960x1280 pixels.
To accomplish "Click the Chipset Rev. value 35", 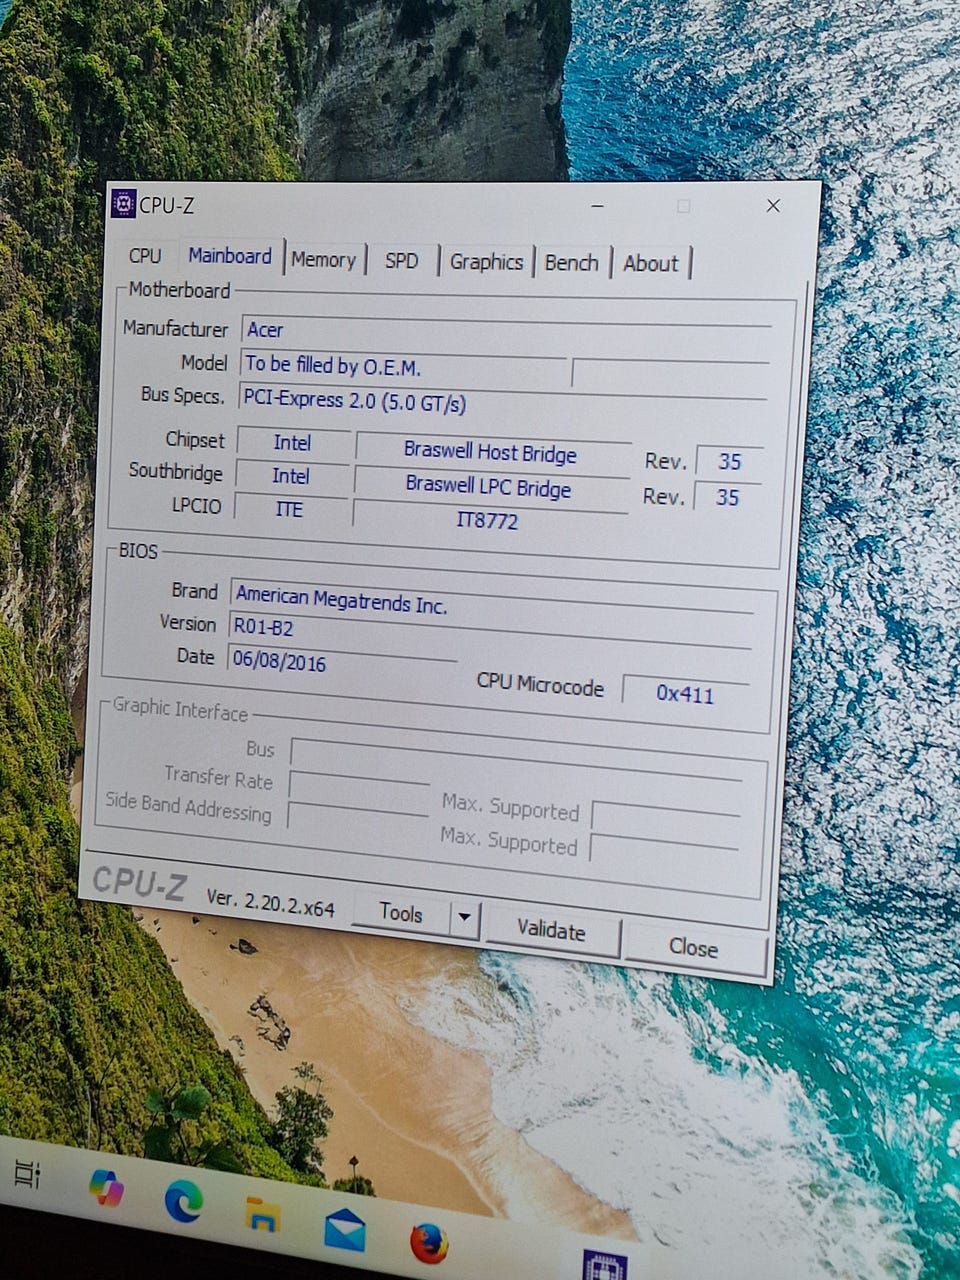I will click(x=729, y=461).
